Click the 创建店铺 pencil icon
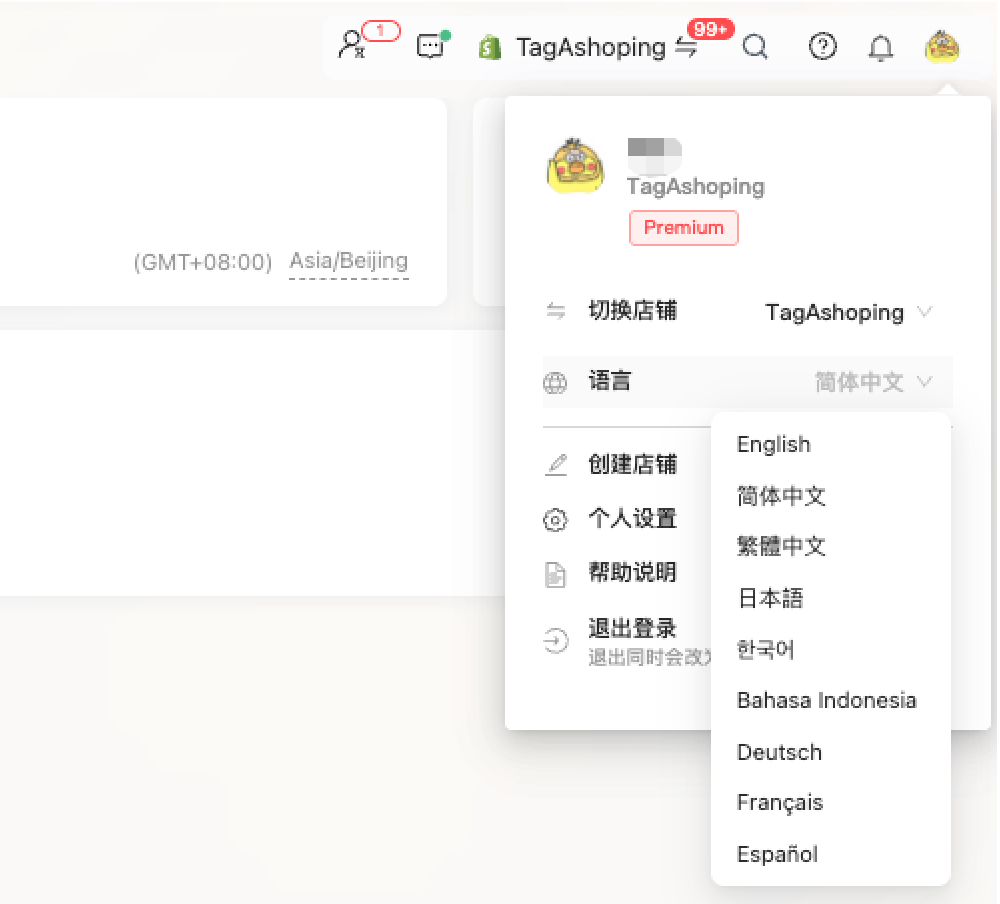 click(556, 464)
